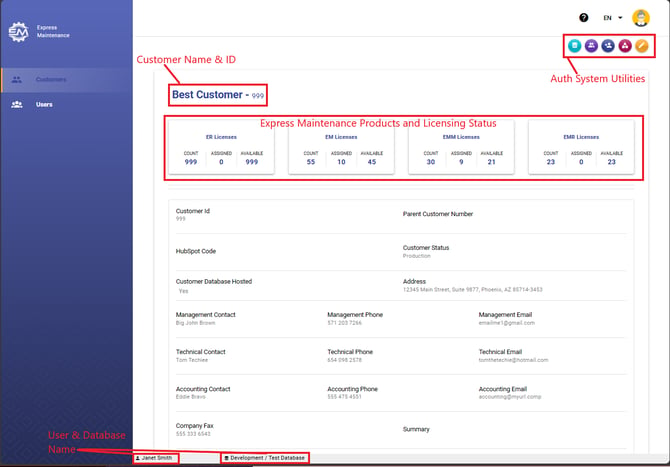The image size is (670, 467).
Task: Click EM Licenses count value 55
Action: [x=311, y=162]
